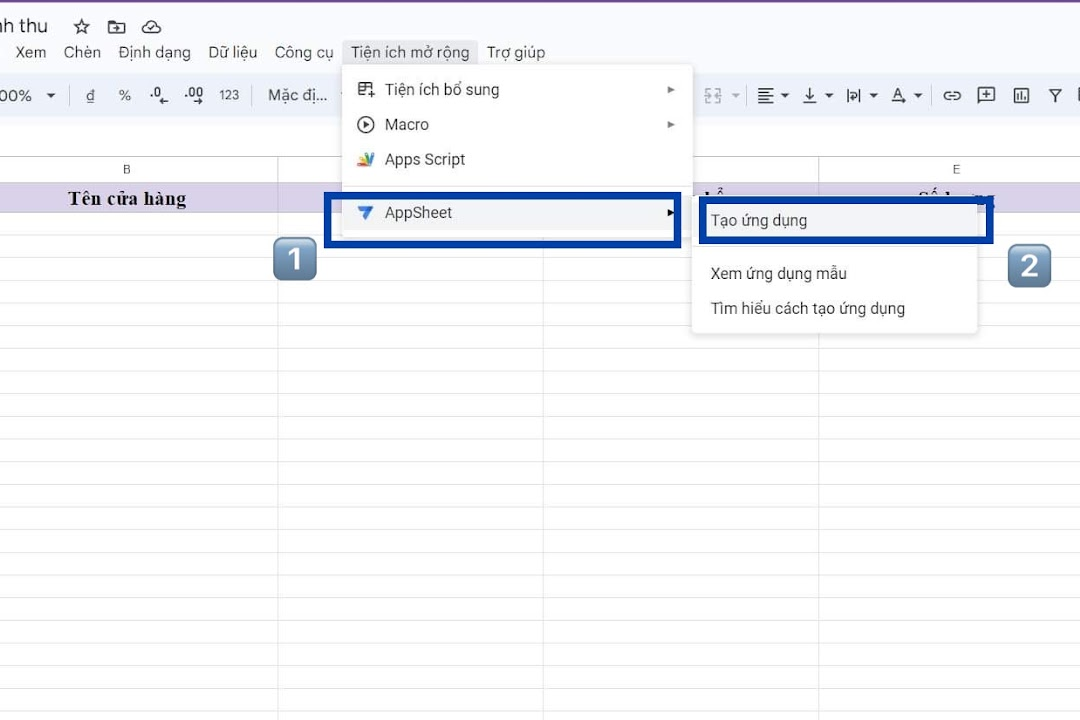Star the spreadsheet with the star icon
Viewport: 1080px width, 720px height.
click(x=82, y=27)
